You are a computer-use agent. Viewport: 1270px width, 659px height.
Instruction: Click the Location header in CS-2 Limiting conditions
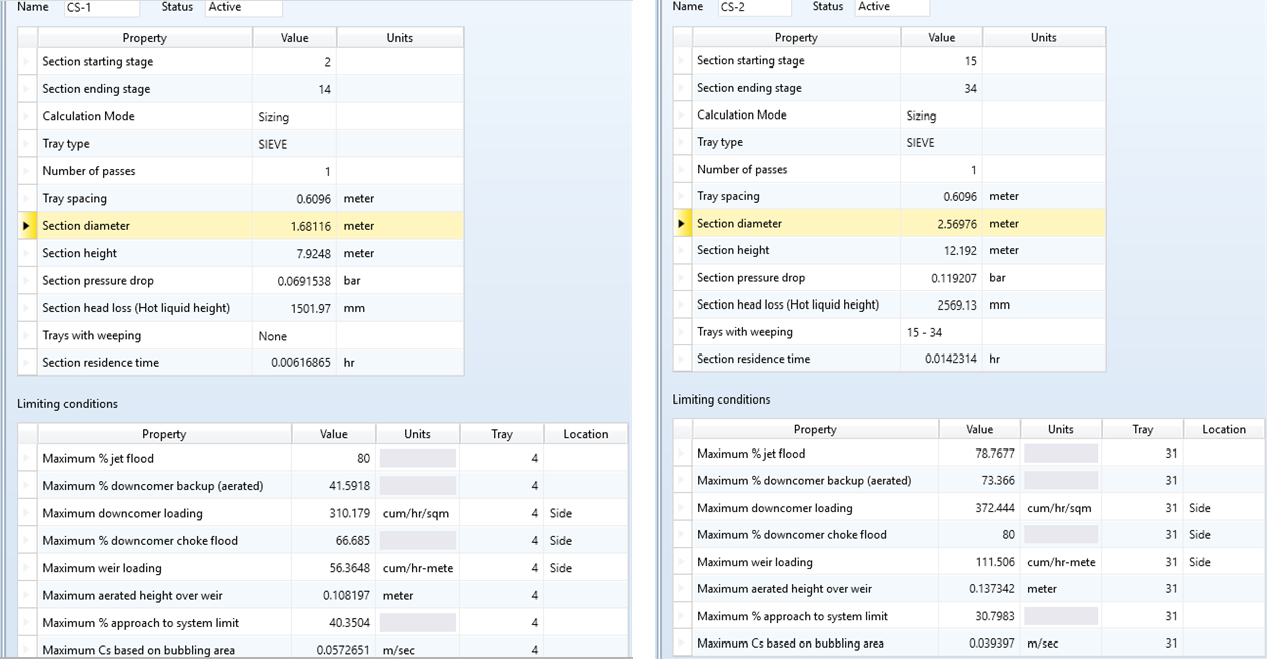coord(1224,429)
